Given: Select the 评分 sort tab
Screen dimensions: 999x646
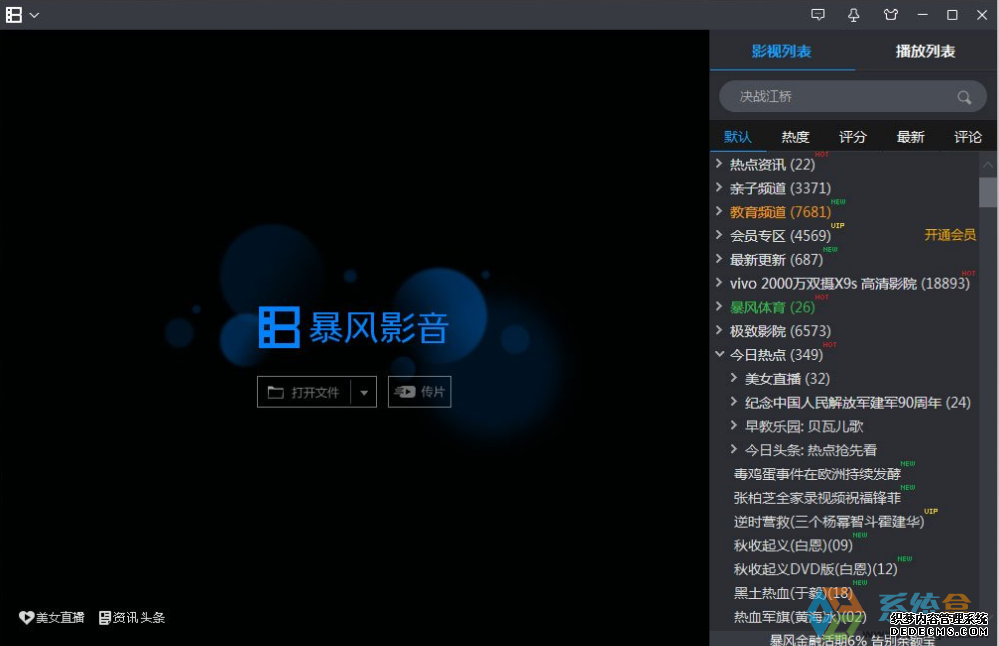Looking at the screenshot, I should point(852,137).
